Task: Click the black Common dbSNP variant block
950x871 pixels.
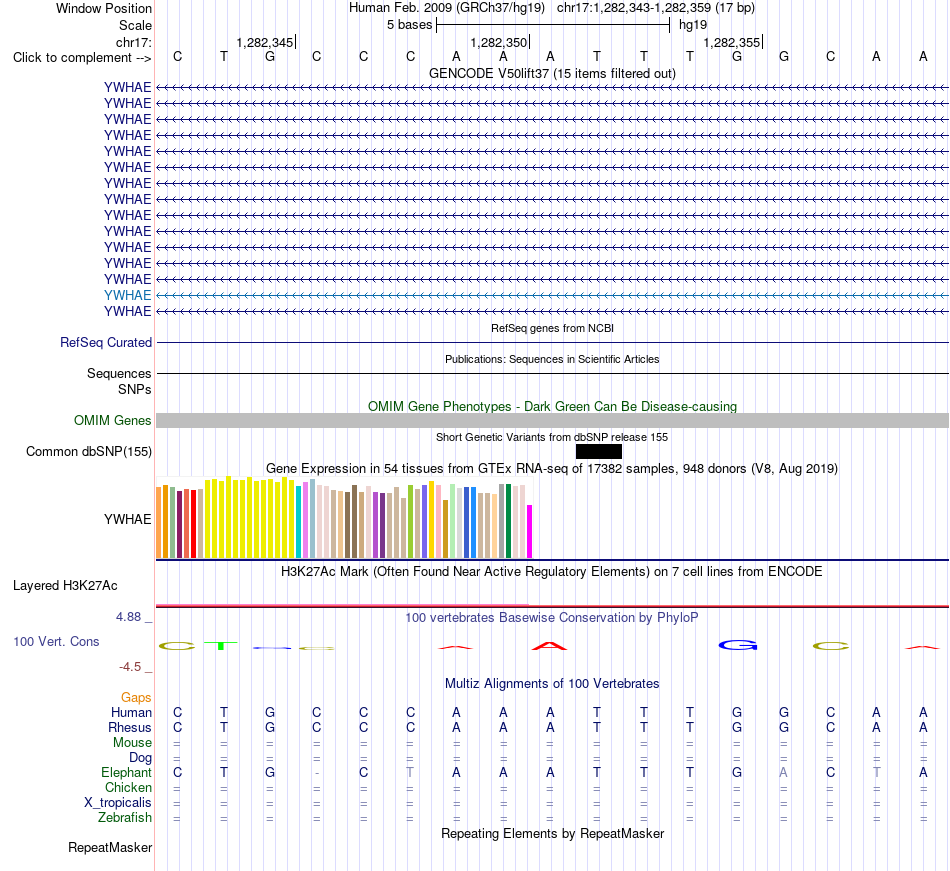Action: click(x=599, y=451)
